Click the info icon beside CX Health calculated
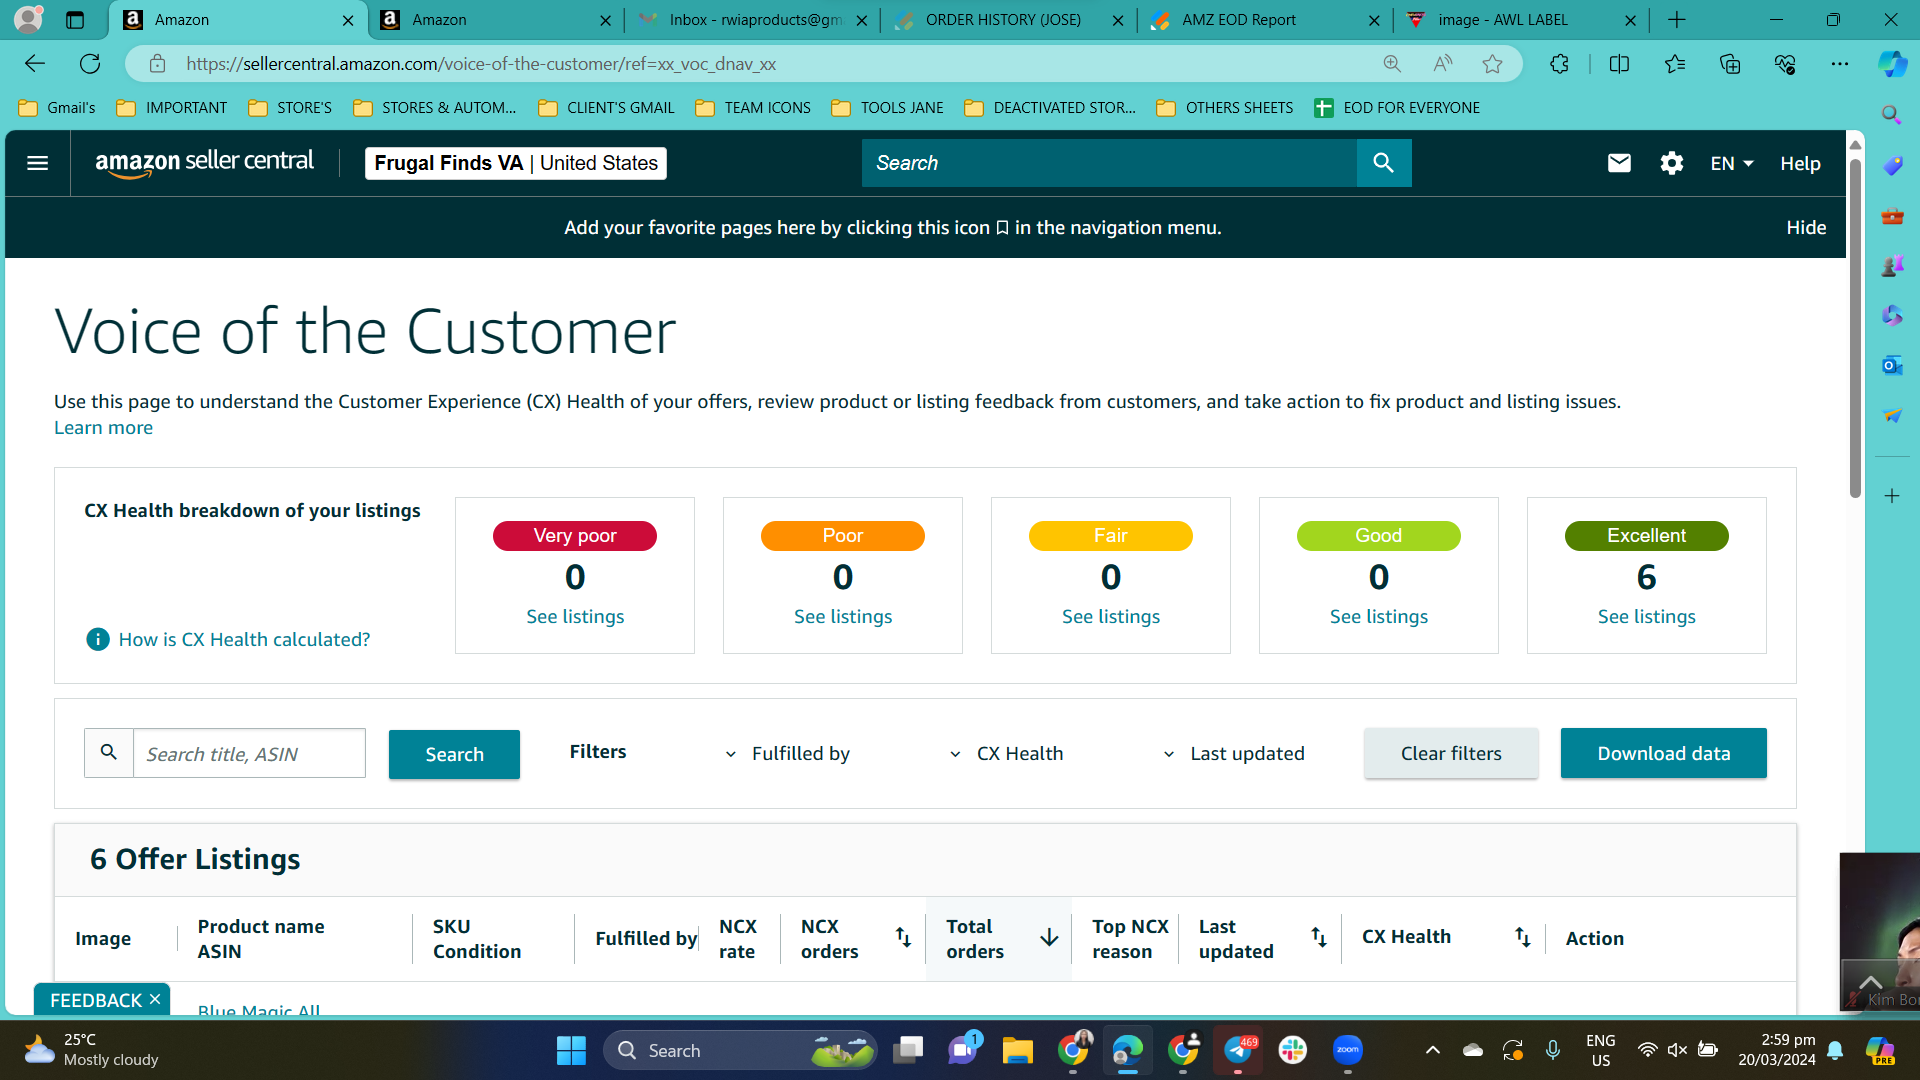 point(98,639)
